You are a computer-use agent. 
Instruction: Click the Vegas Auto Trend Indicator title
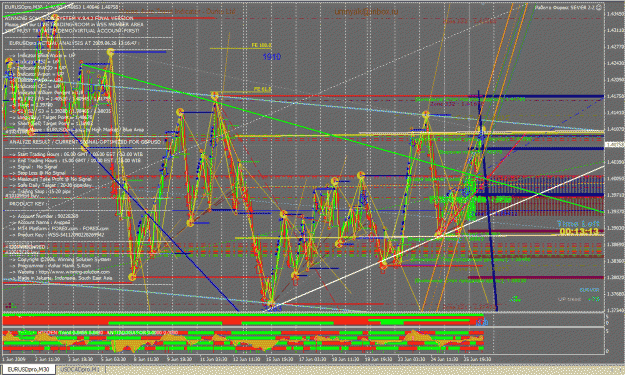pyautogui.click(x=177, y=12)
